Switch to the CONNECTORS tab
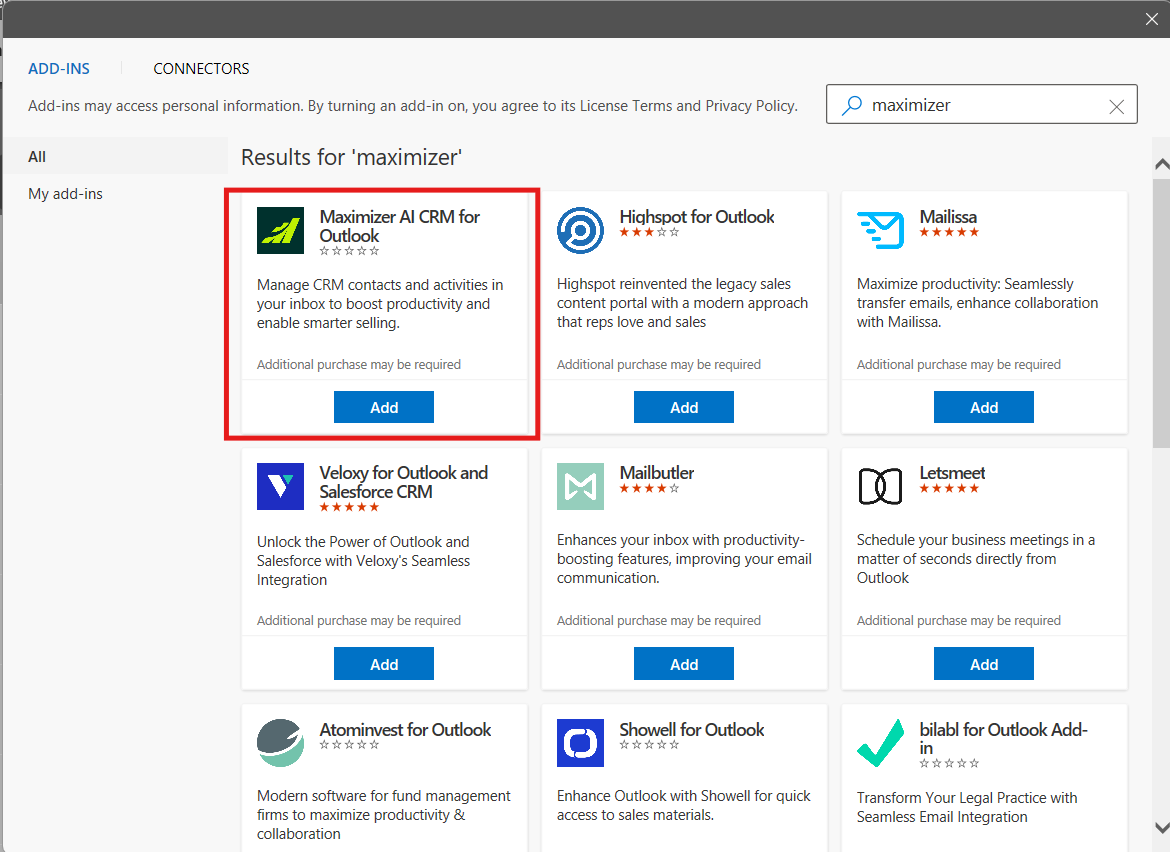This screenshot has width=1170, height=852. (x=201, y=69)
